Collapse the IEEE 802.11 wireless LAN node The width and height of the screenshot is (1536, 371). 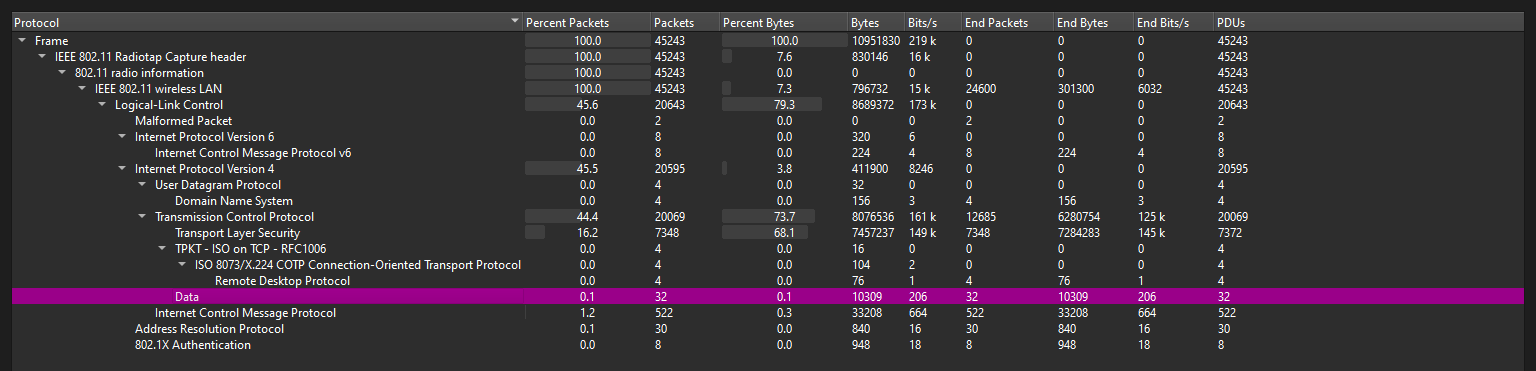click(x=82, y=89)
